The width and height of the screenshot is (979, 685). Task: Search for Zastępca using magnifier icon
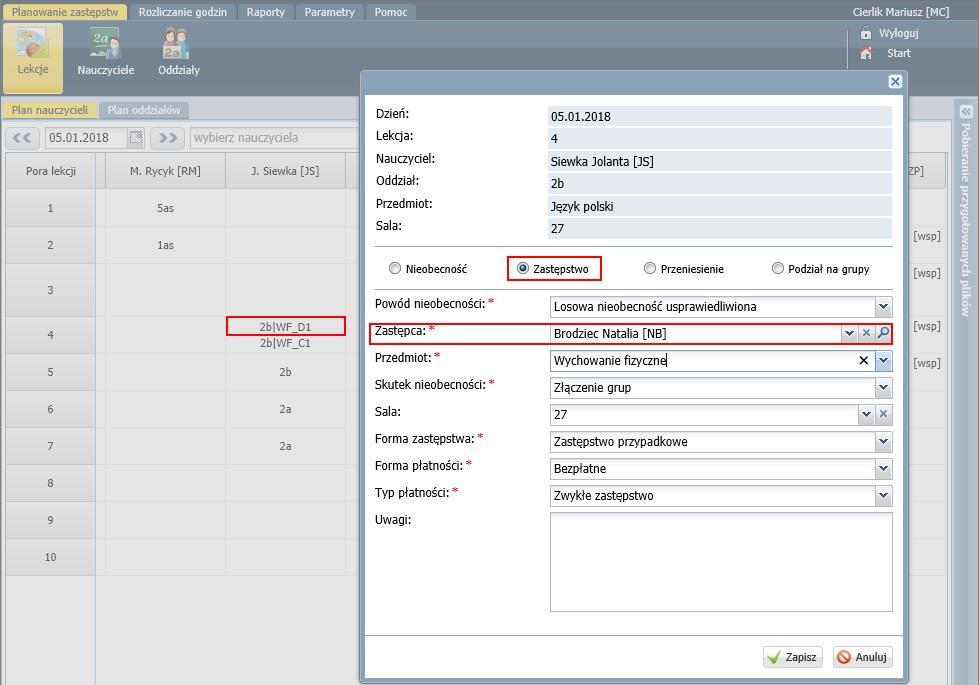tap(883, 333)
